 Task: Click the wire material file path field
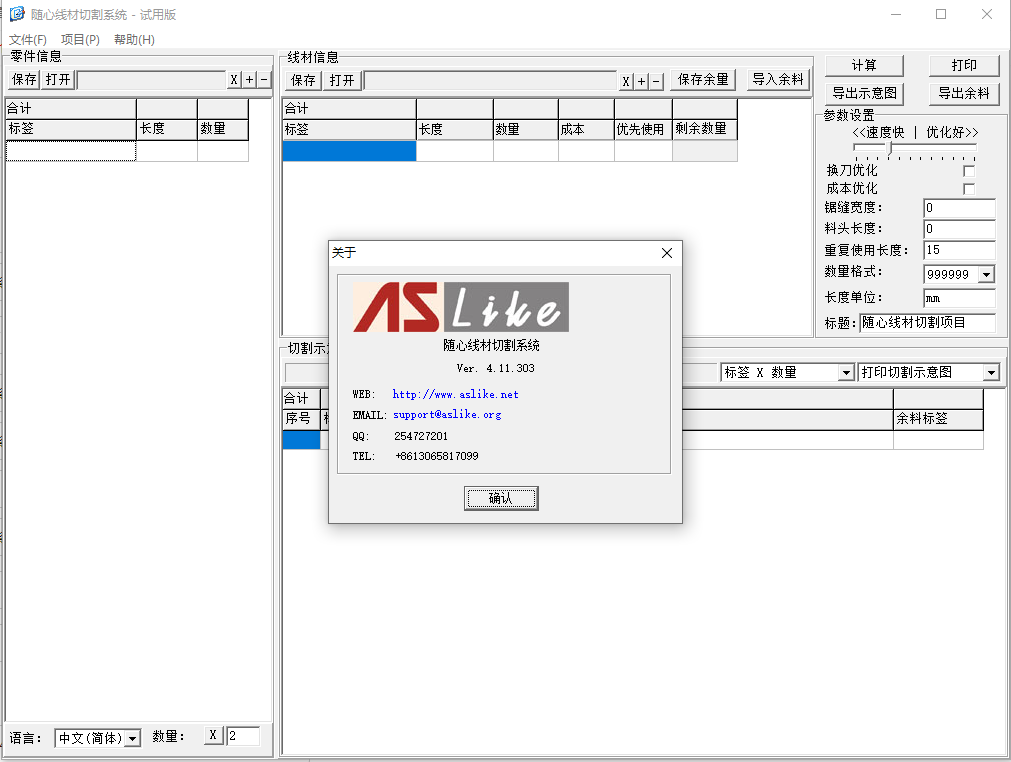pos(491,81)
